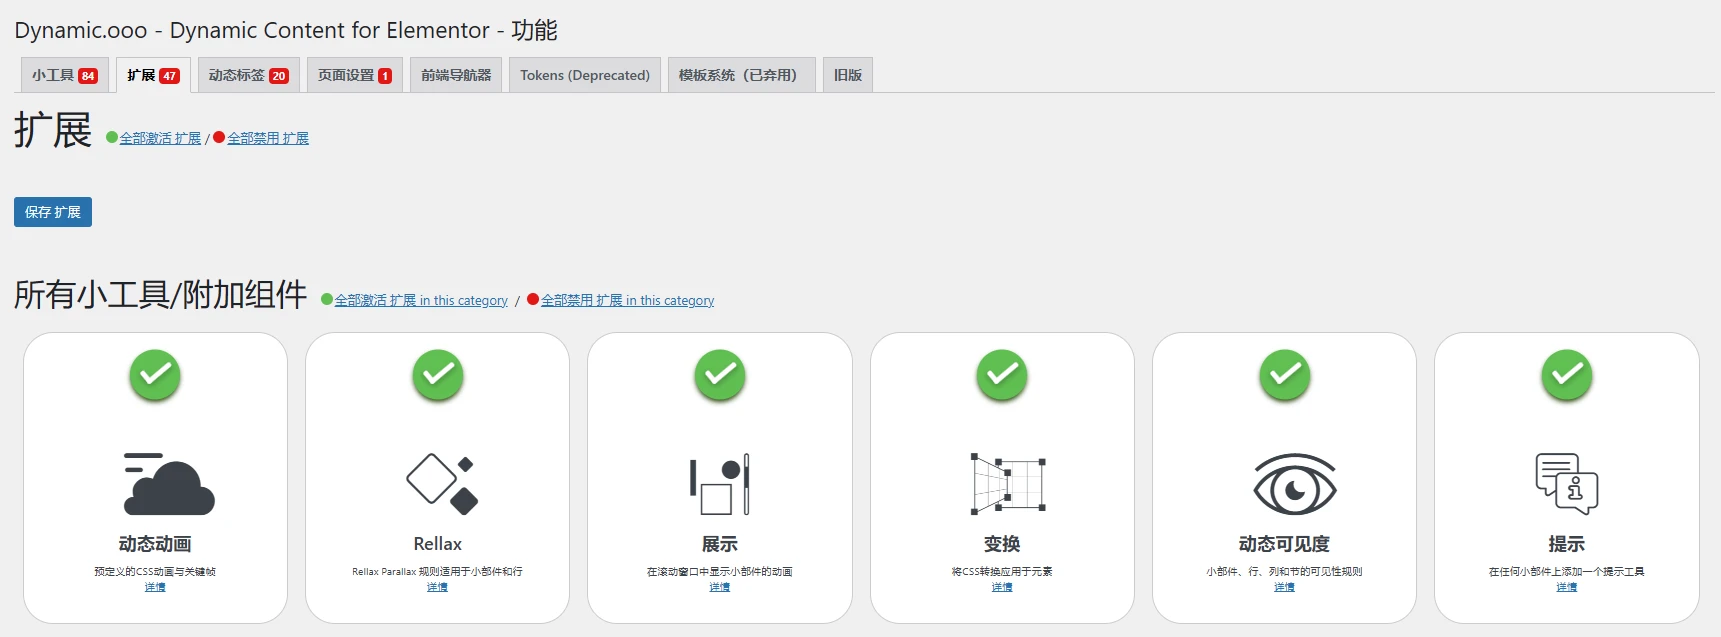Open 详情 link under 展示
This screenshot has height=637, width=1721.
point(720,587)
